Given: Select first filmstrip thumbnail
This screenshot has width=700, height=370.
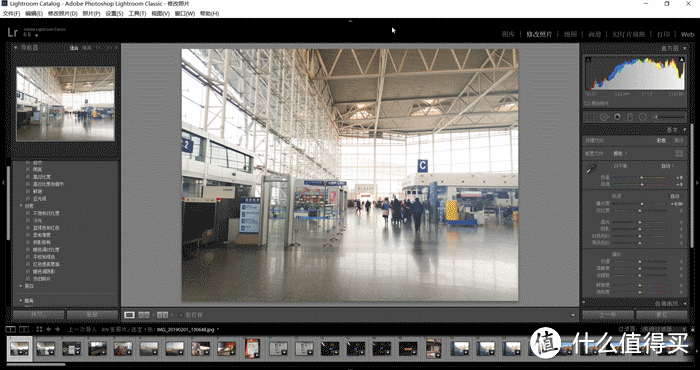Looking at the screenshot, I should click(x=20, y=349).
